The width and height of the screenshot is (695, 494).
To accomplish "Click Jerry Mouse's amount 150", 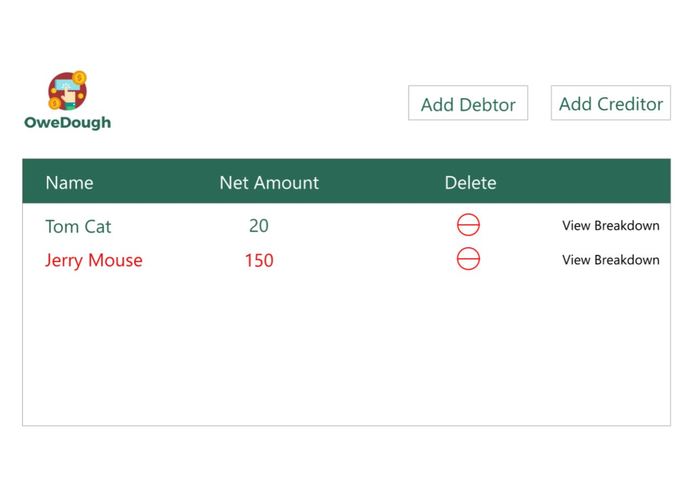I will (x=259, y=261).
